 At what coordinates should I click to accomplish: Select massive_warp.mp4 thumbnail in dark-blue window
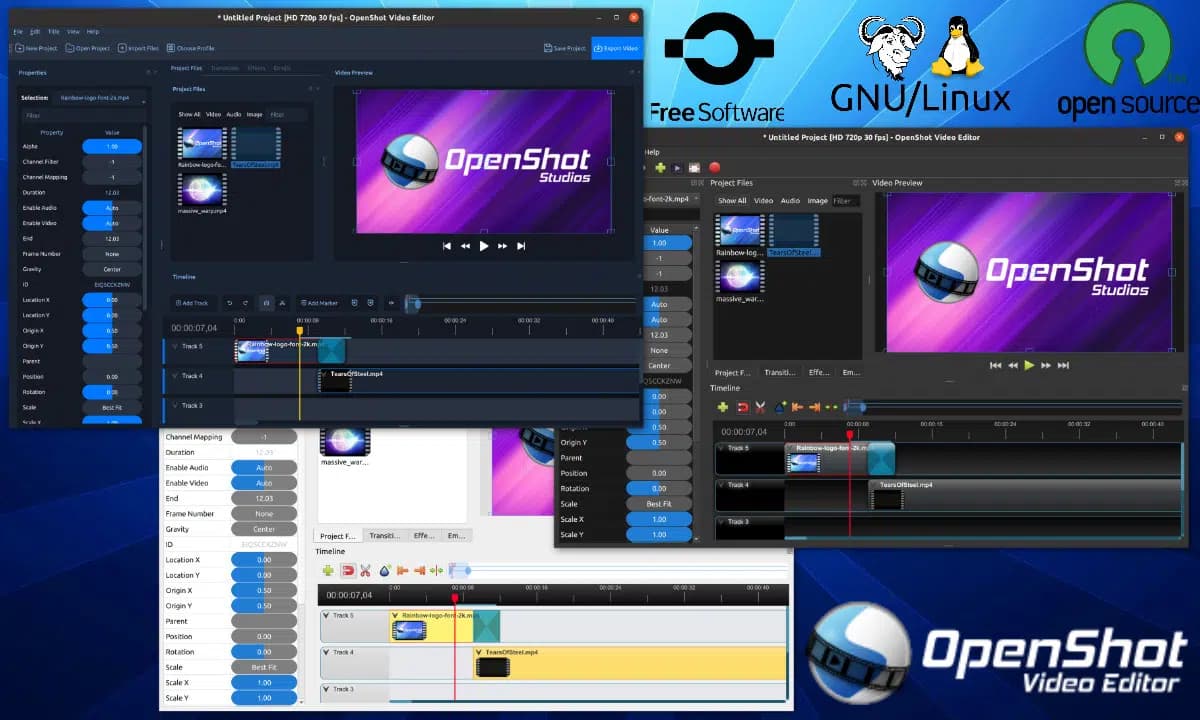point(202,189)
